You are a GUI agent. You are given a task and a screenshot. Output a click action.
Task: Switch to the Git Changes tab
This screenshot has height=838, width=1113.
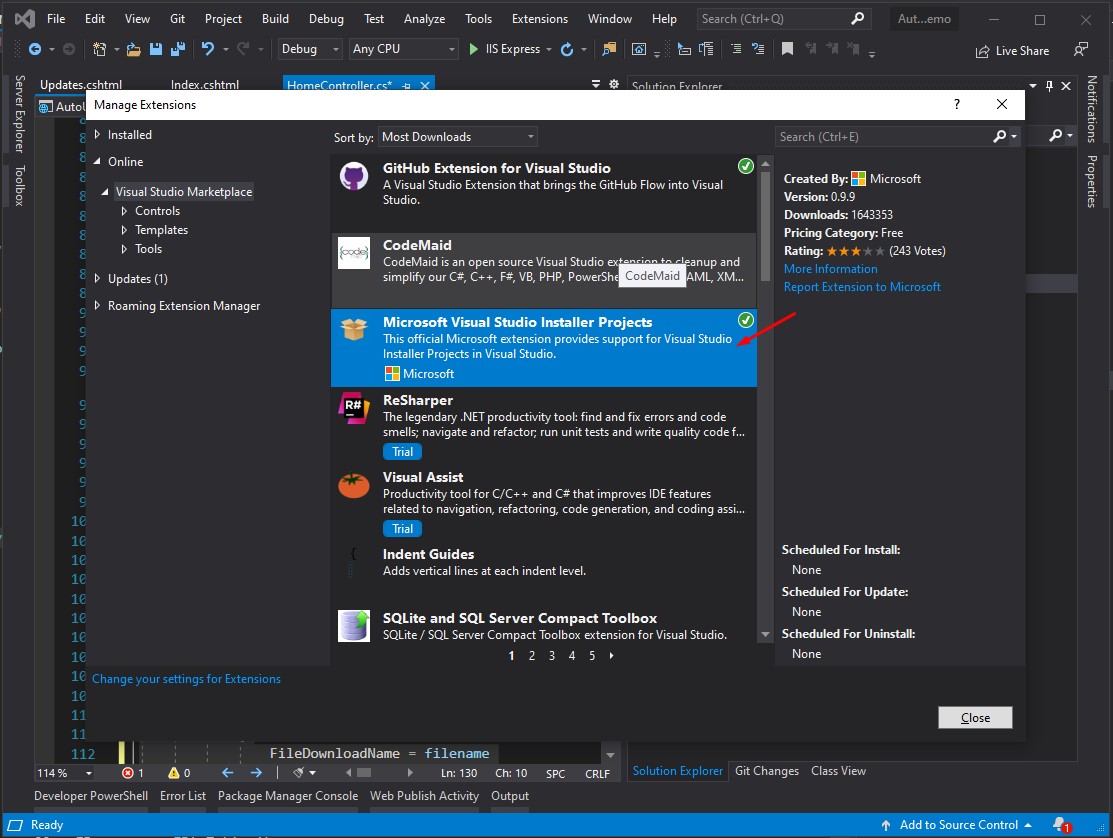[x=766, y=770]
